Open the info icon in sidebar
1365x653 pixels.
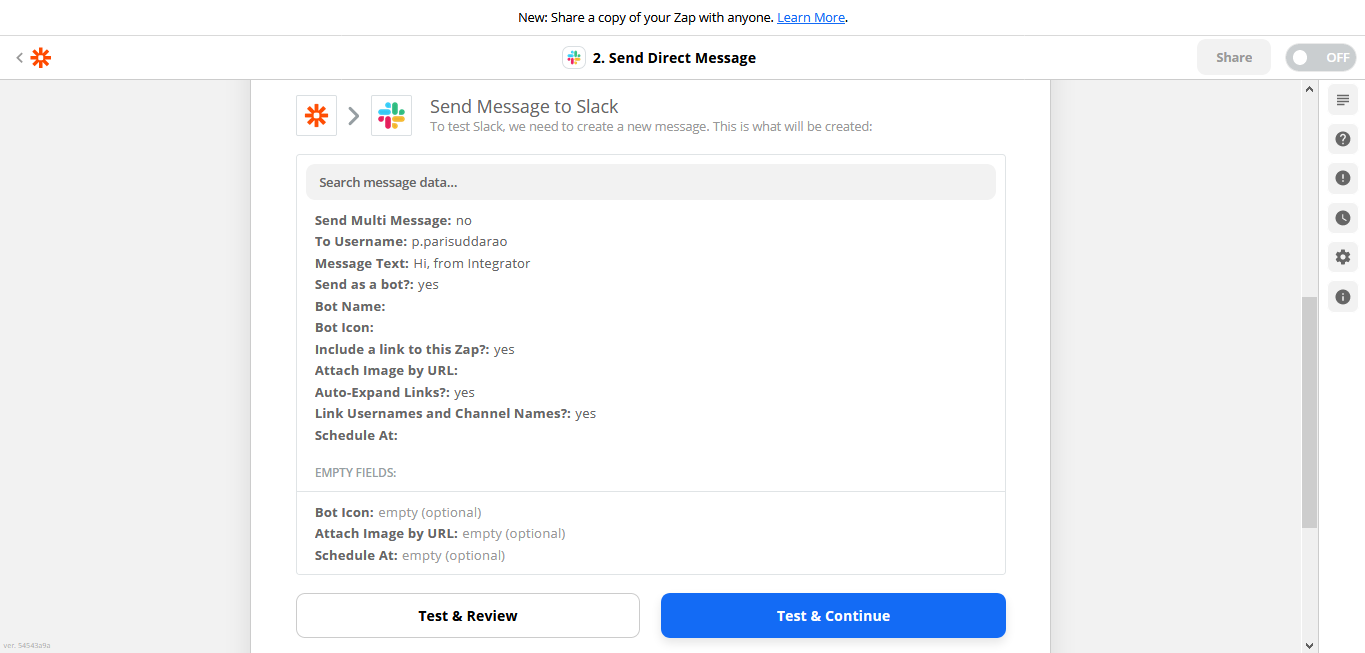(x=1342, y=297)
